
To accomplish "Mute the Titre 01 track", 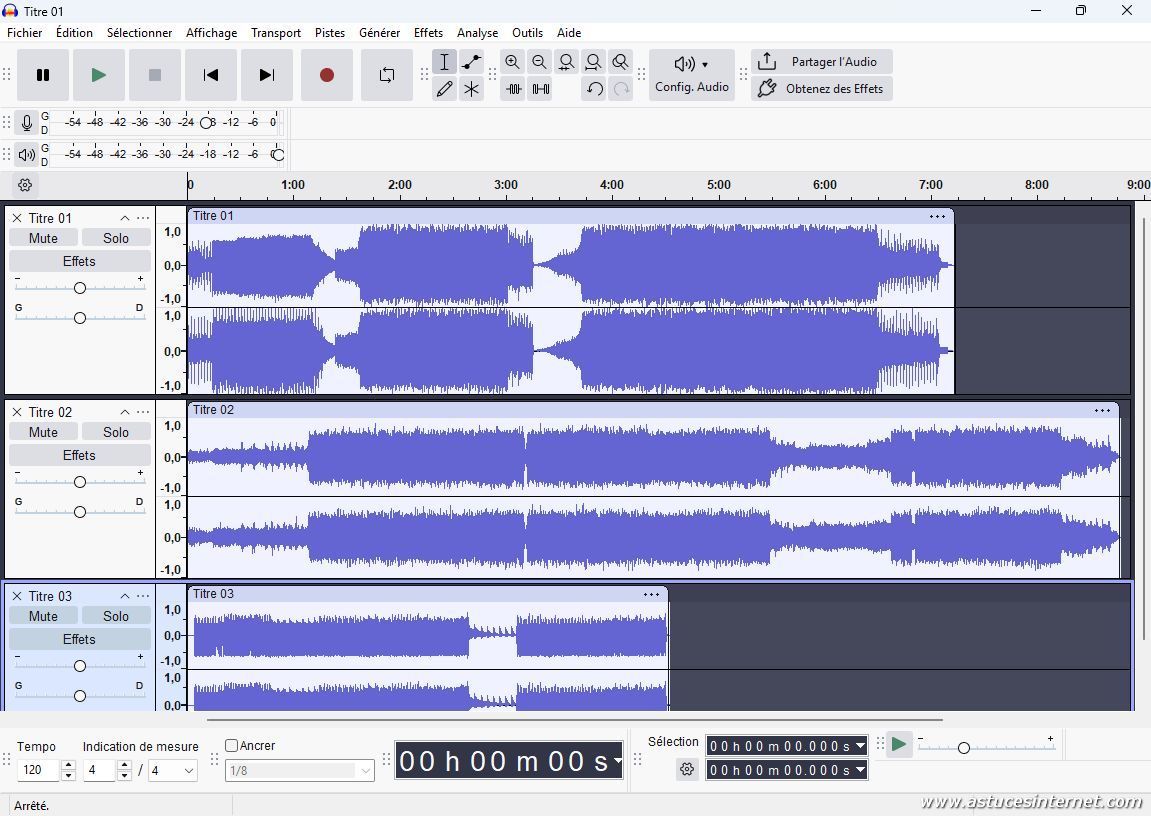I will [x=43, y=238].
